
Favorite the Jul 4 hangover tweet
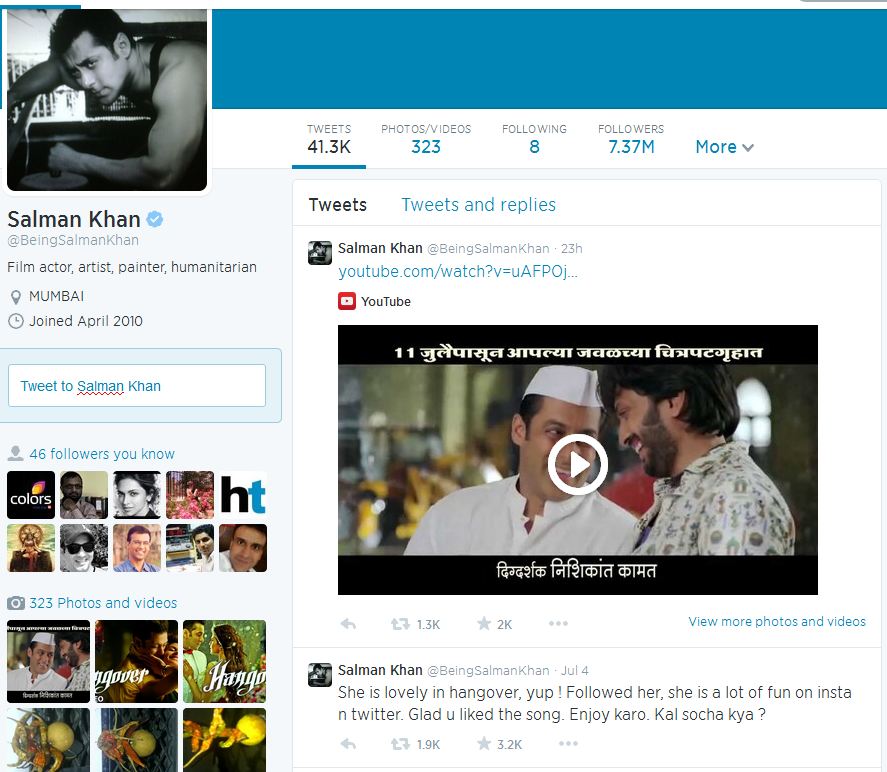[484, 744]
